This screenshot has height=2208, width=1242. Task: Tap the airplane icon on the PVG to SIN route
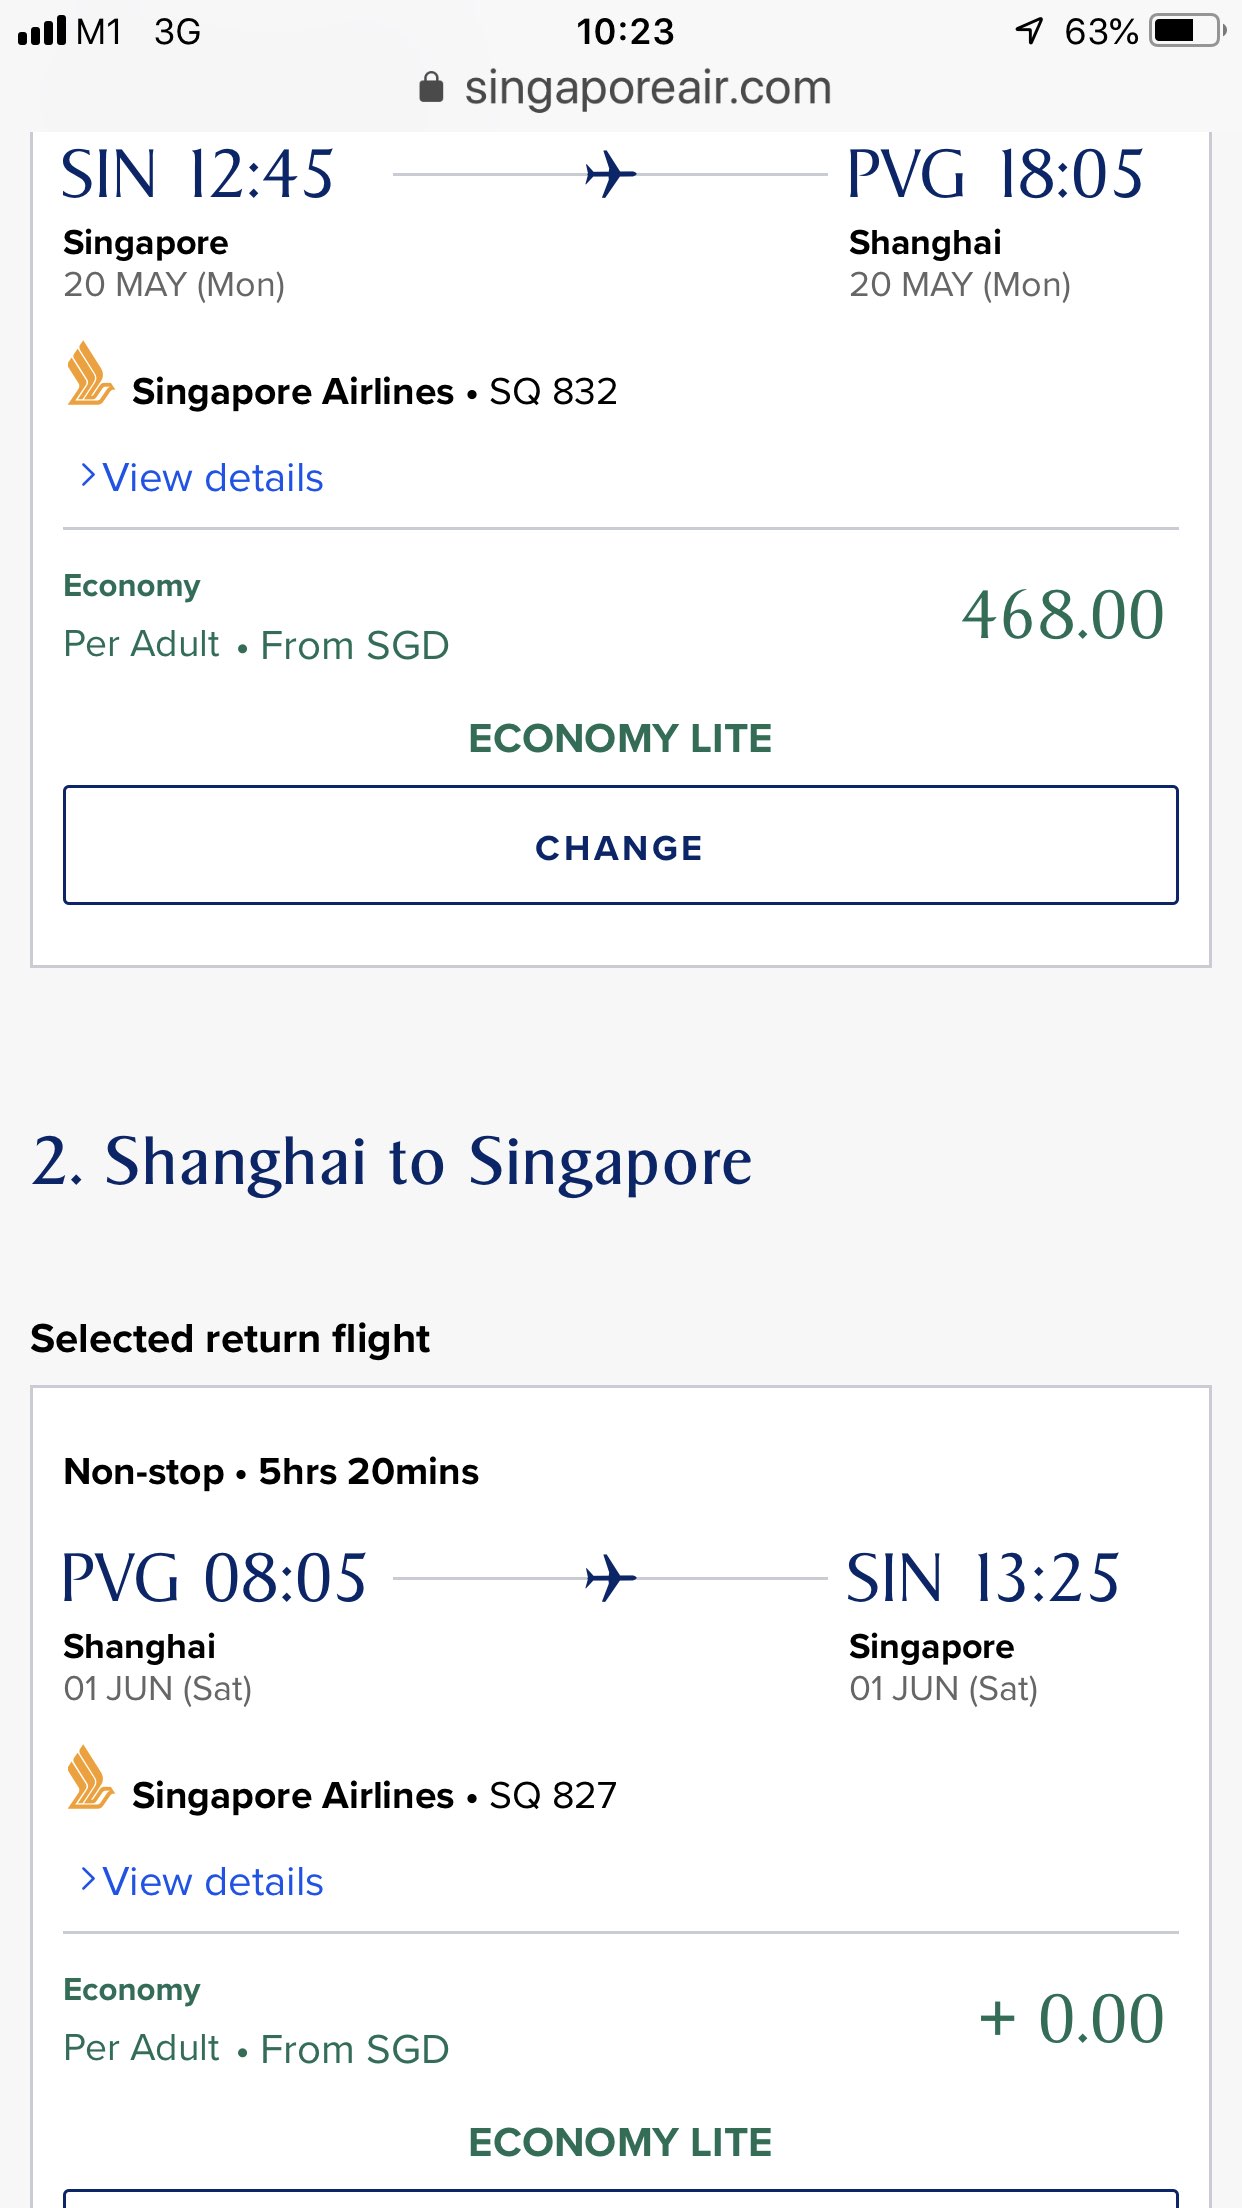pyautogui.click(x=610, y=1579)
